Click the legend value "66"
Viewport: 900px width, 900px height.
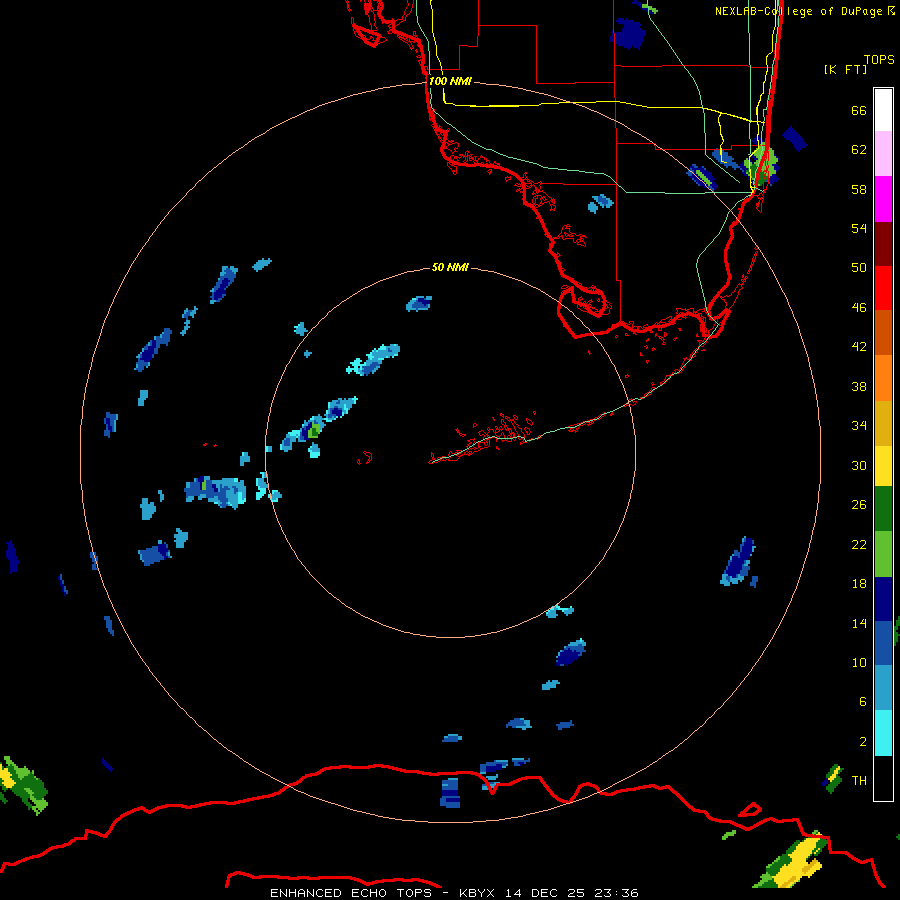859,111
